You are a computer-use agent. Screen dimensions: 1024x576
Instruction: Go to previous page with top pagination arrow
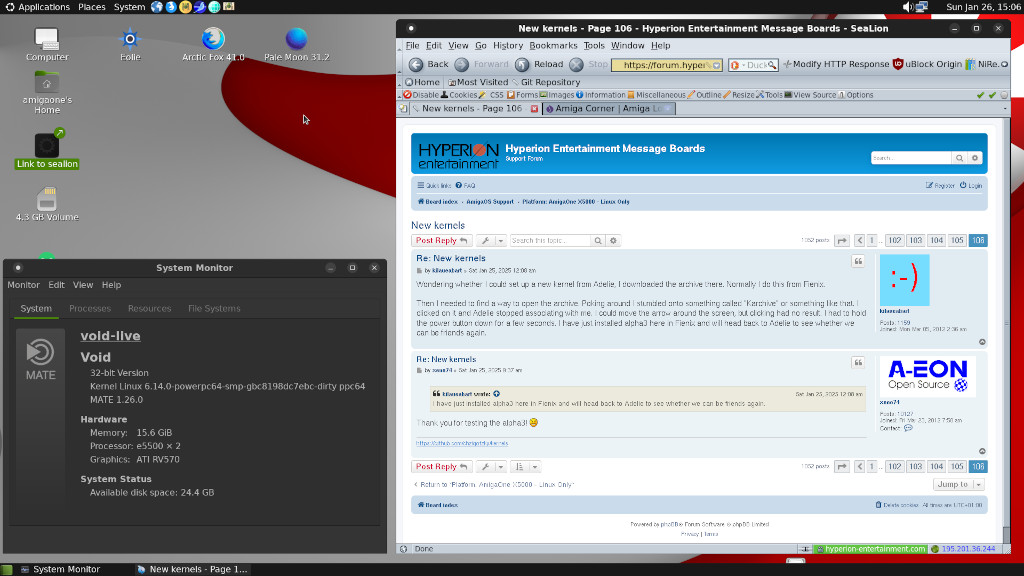coord(859,240)
